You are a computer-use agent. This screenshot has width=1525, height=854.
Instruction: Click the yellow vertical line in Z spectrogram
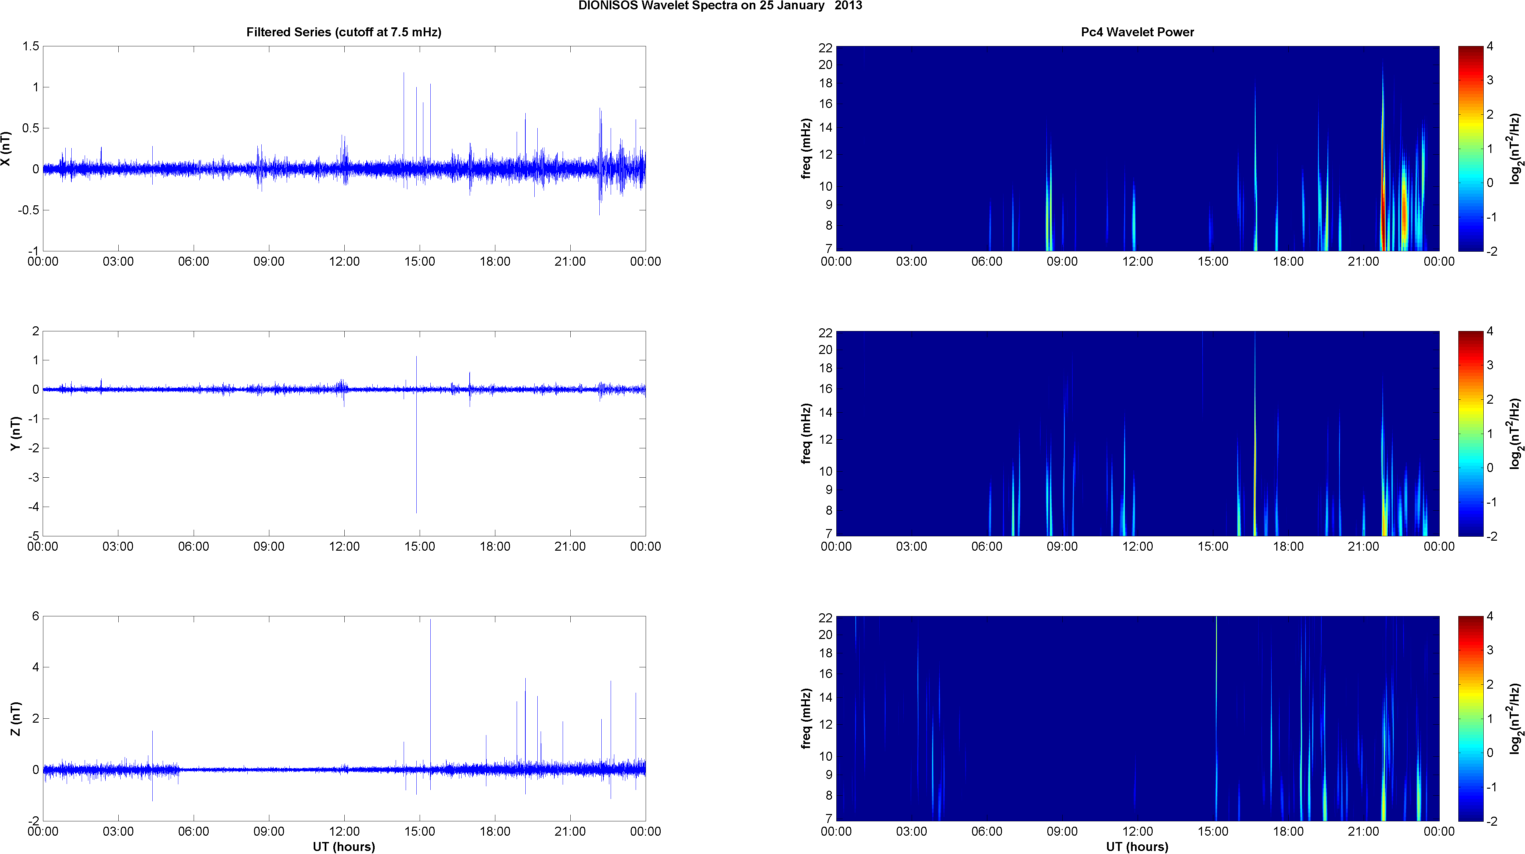point(1216,700)
